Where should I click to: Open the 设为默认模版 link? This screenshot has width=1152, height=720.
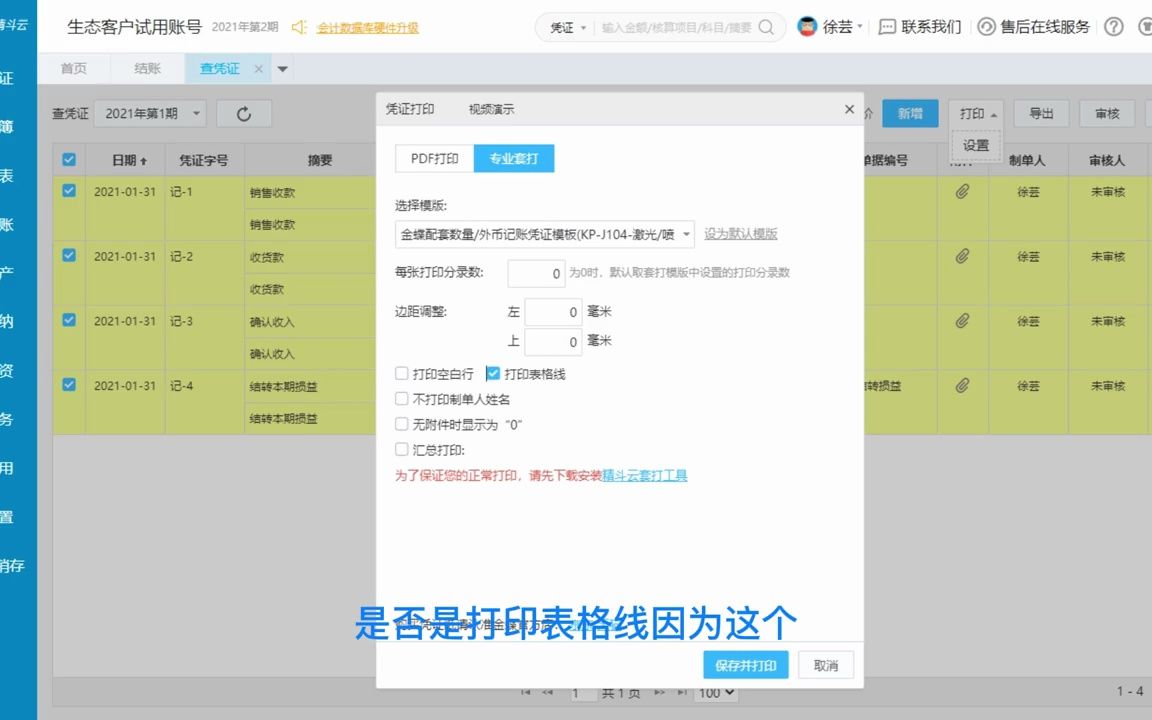(742, 233)
